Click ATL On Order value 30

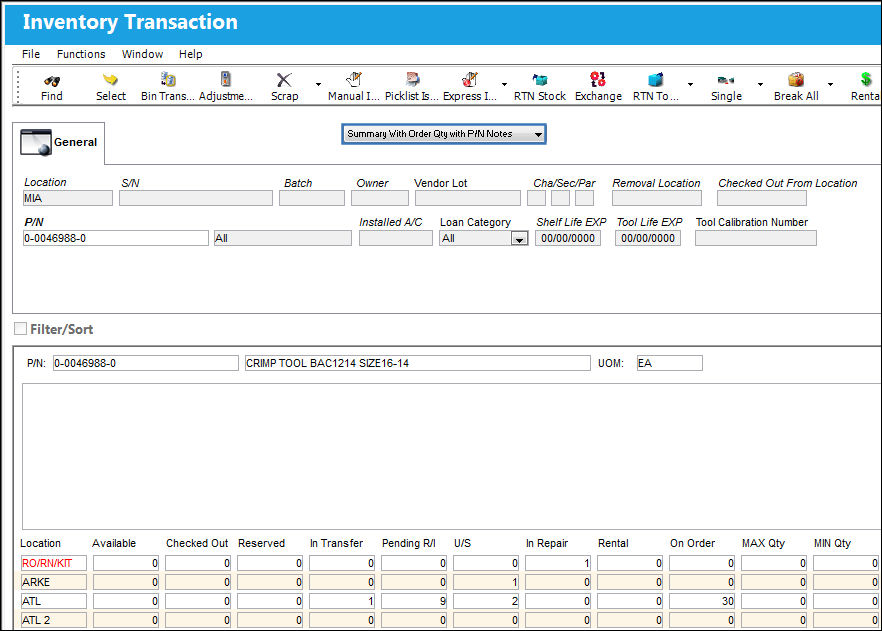702,601
